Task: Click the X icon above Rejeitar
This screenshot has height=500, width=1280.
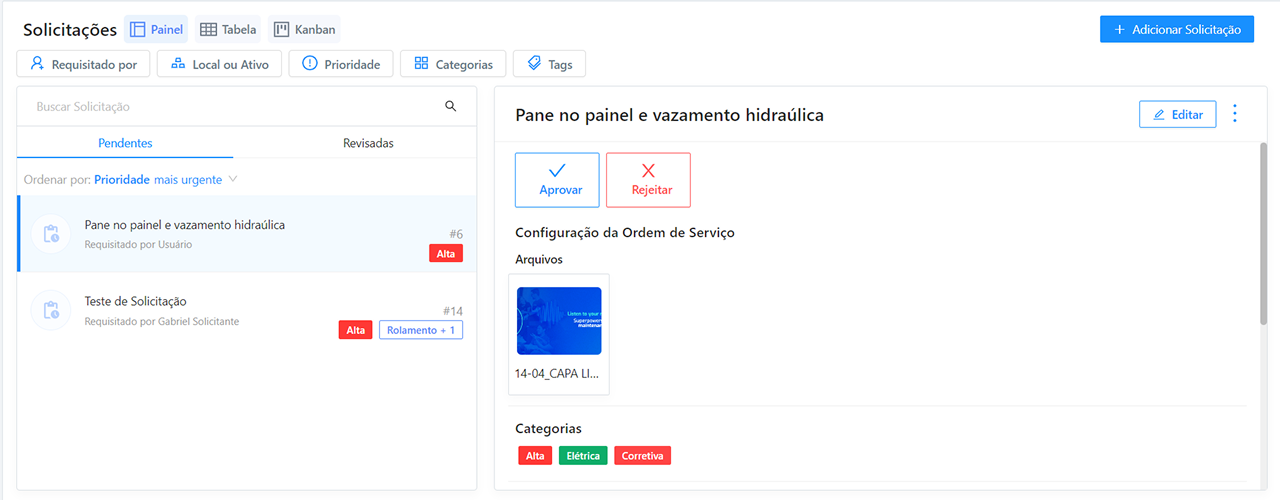Action: 648,171
